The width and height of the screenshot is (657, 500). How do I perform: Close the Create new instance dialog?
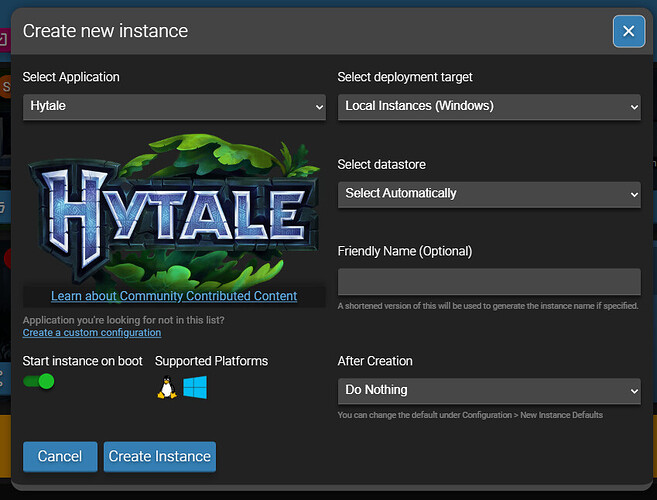pos(628,32)
